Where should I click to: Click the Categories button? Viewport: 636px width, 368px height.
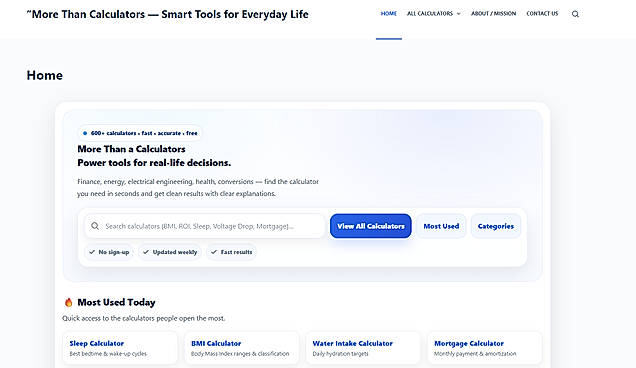(x=496, y=226)
